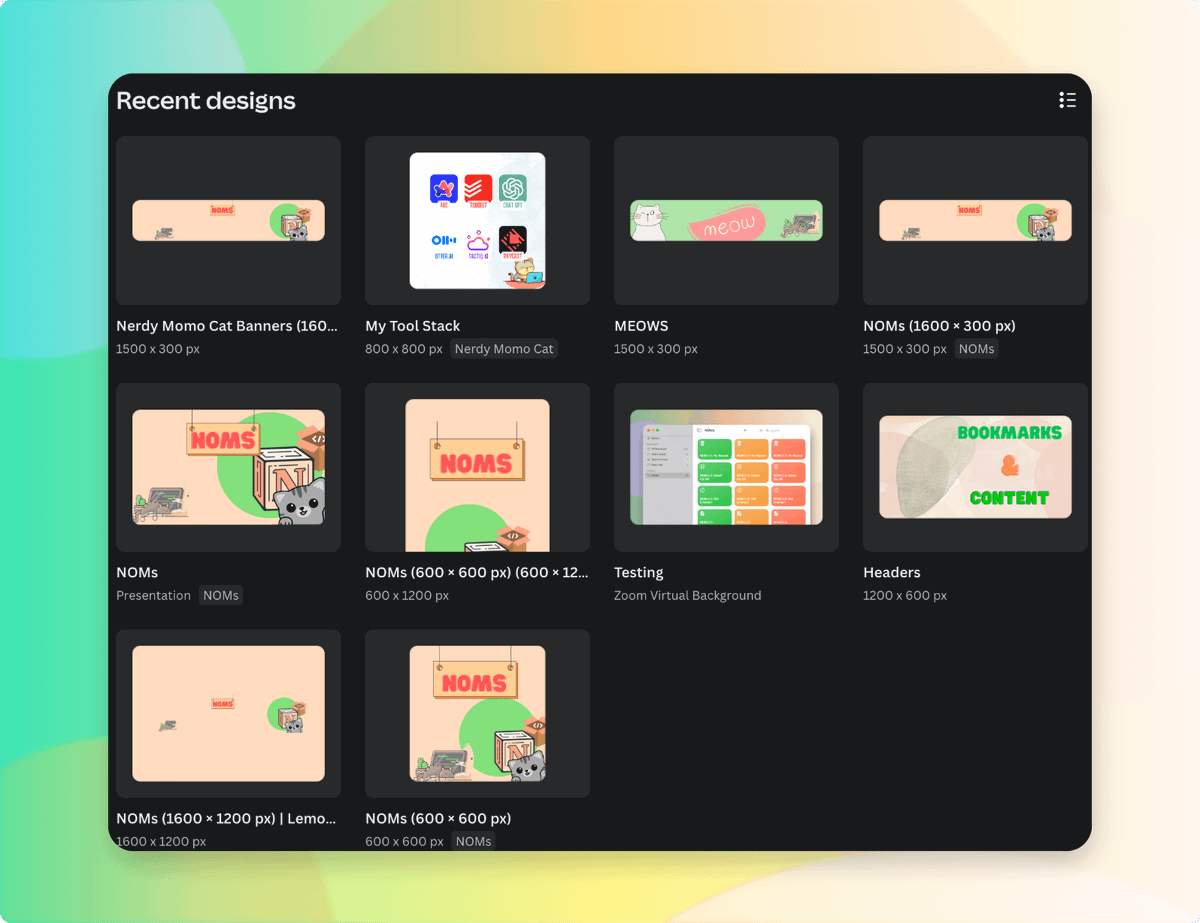Image resolution: width=1200 pixels, height=923 pixels.
Task: Click the Nerdy Momo Cat Banners title text
Action: coord(227,326)
